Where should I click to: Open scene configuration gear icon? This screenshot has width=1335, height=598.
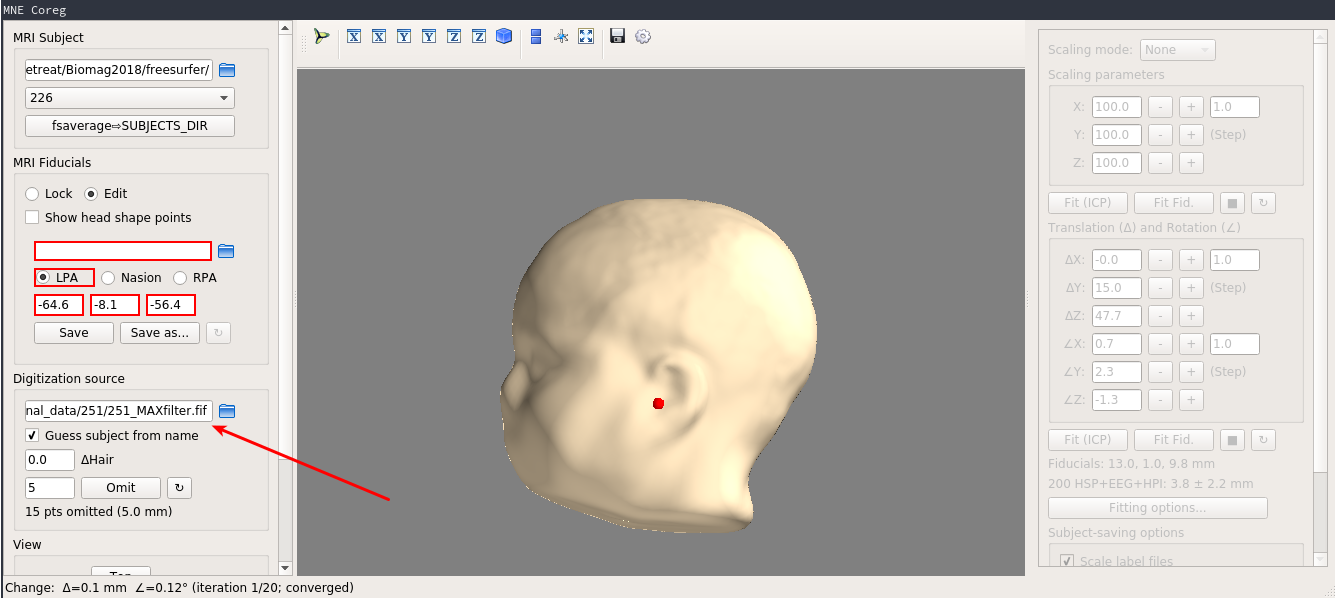(643, 36)
